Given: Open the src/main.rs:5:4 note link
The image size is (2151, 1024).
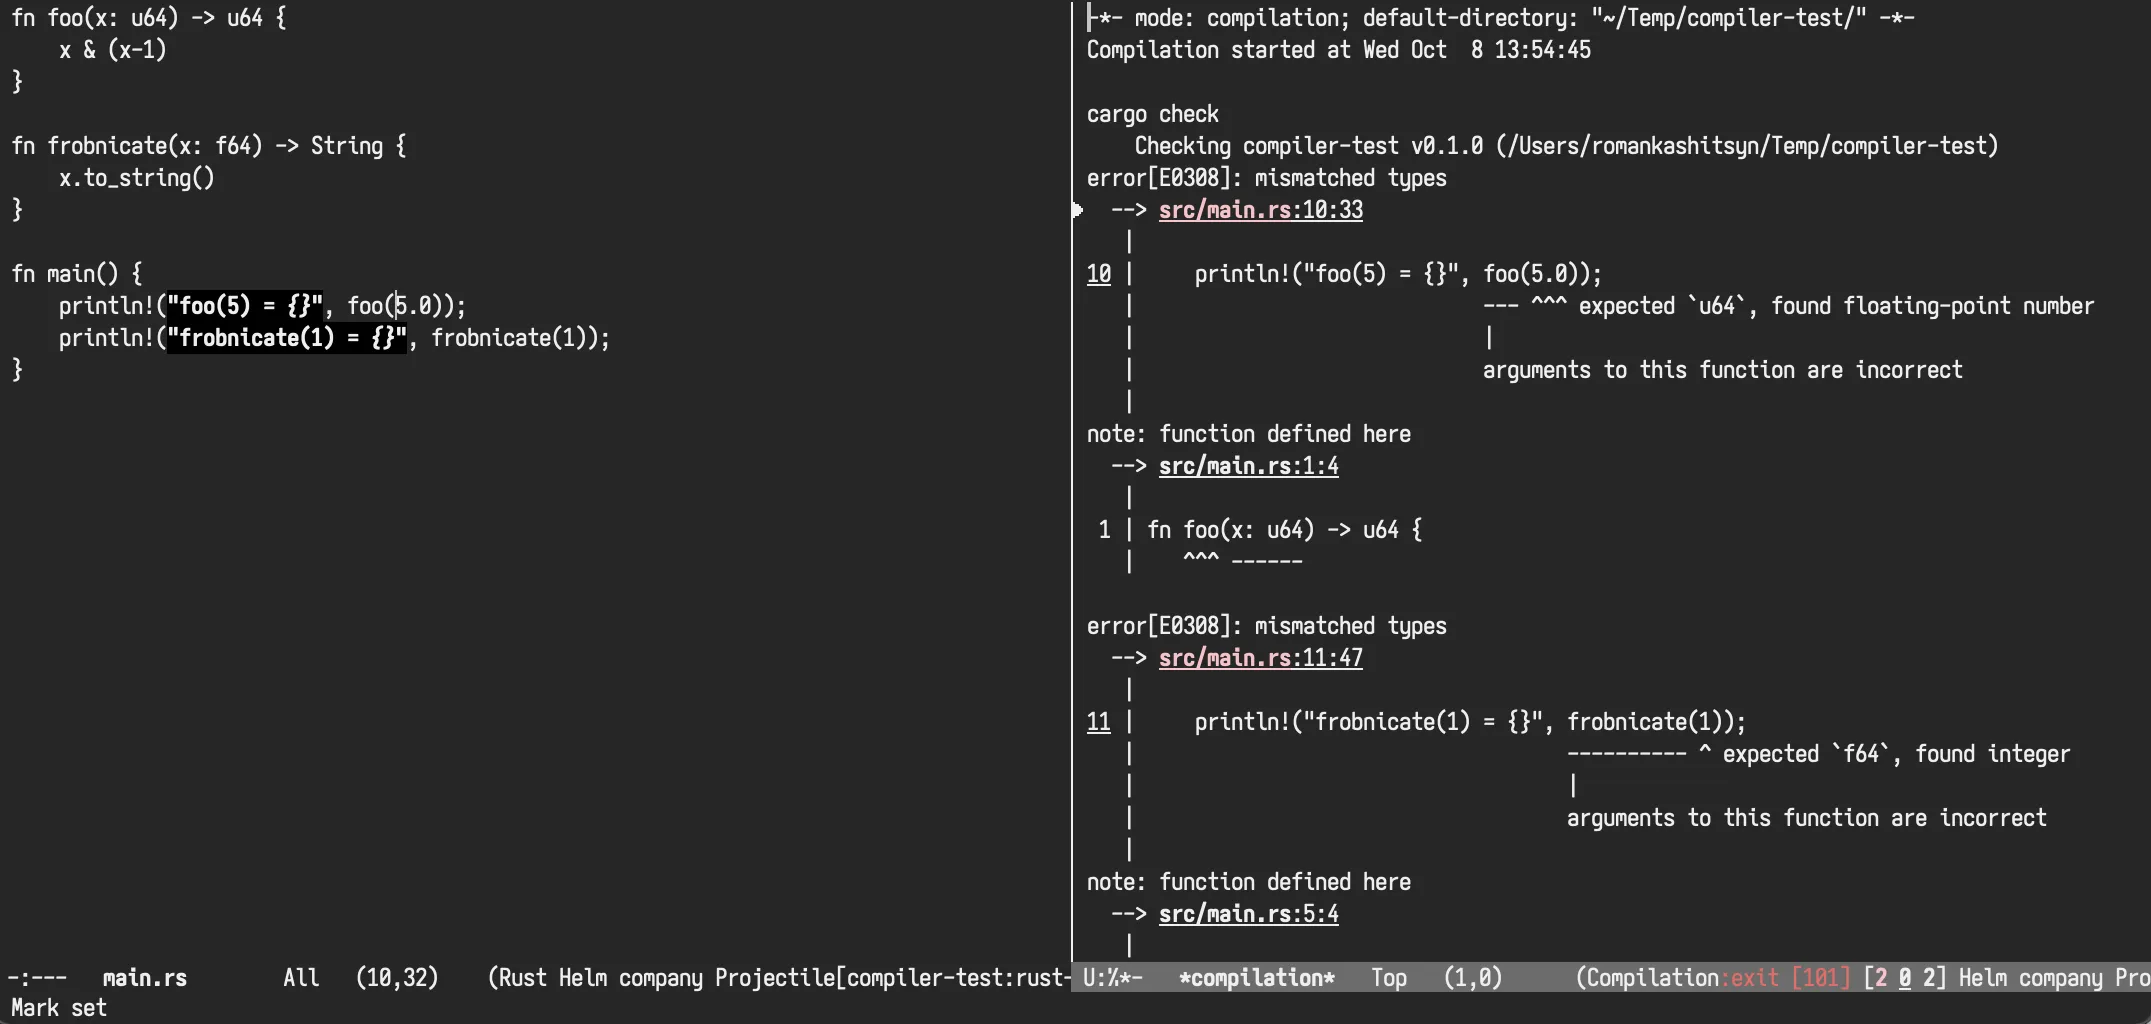Looking at the screenshot, I should (x=1248, y=914).
